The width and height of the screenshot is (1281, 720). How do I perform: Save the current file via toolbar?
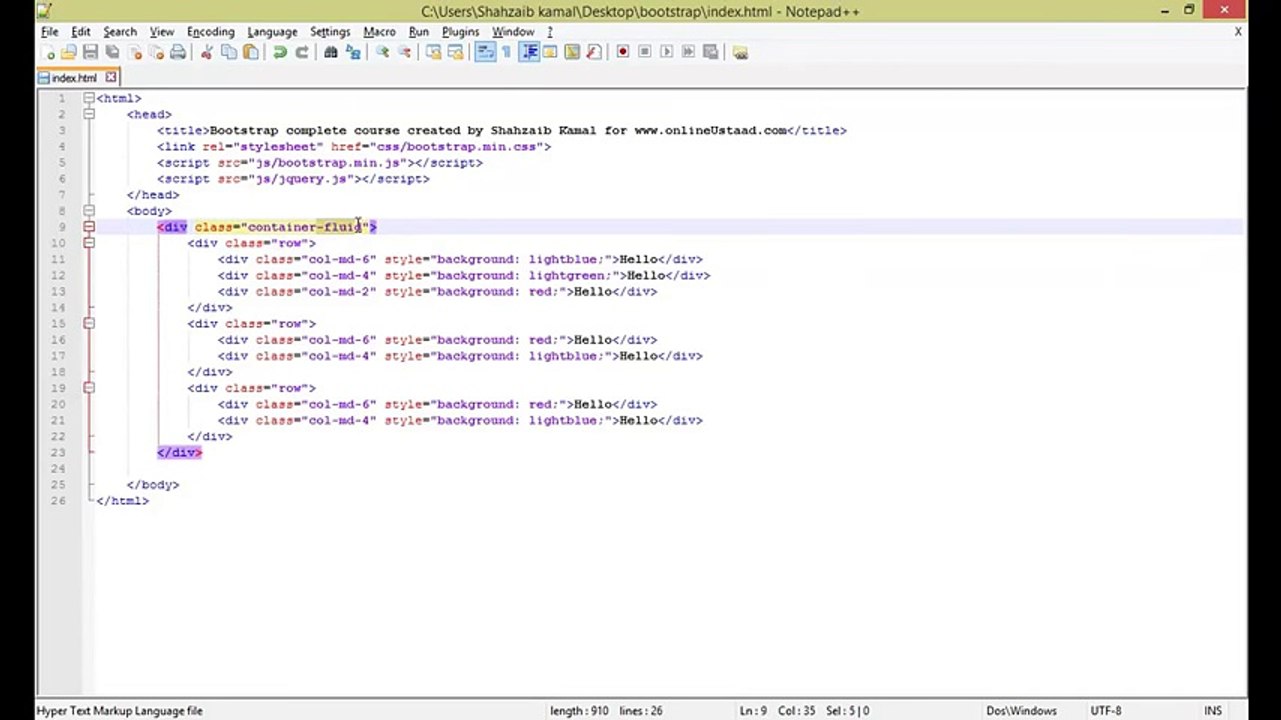(x=91, y=52)
